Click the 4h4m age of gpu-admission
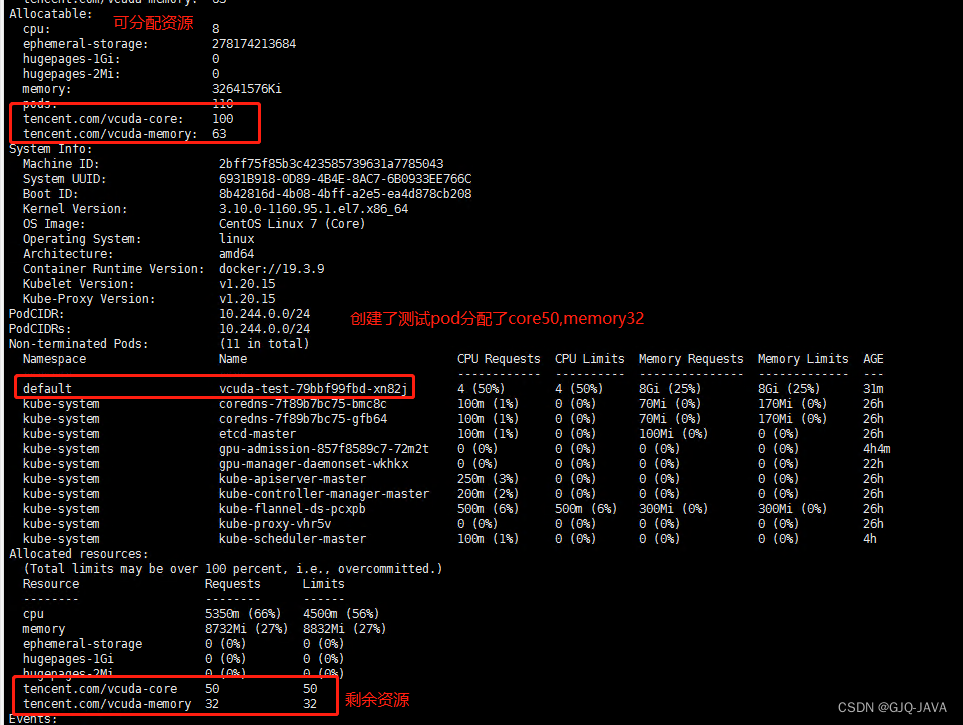Image resolution: width=963 pixels, height=725 pixels. coord(876,449)
